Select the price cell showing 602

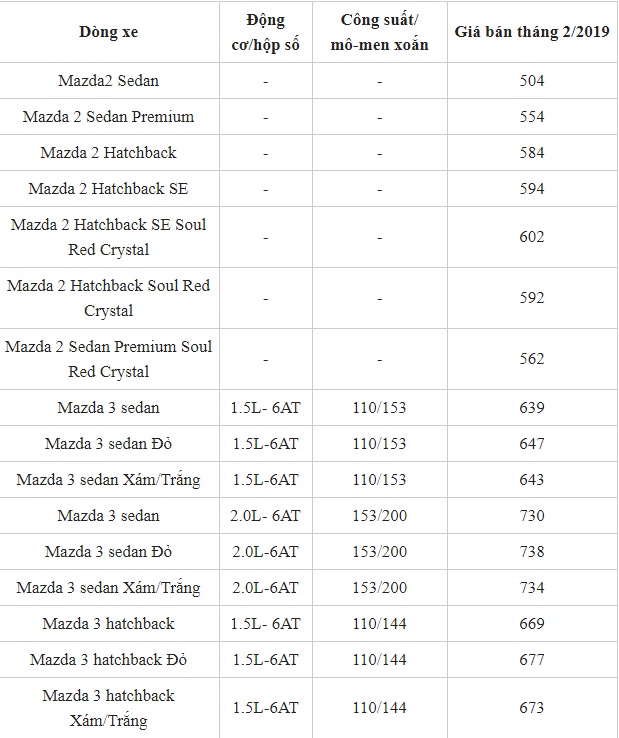pos(532,237)
